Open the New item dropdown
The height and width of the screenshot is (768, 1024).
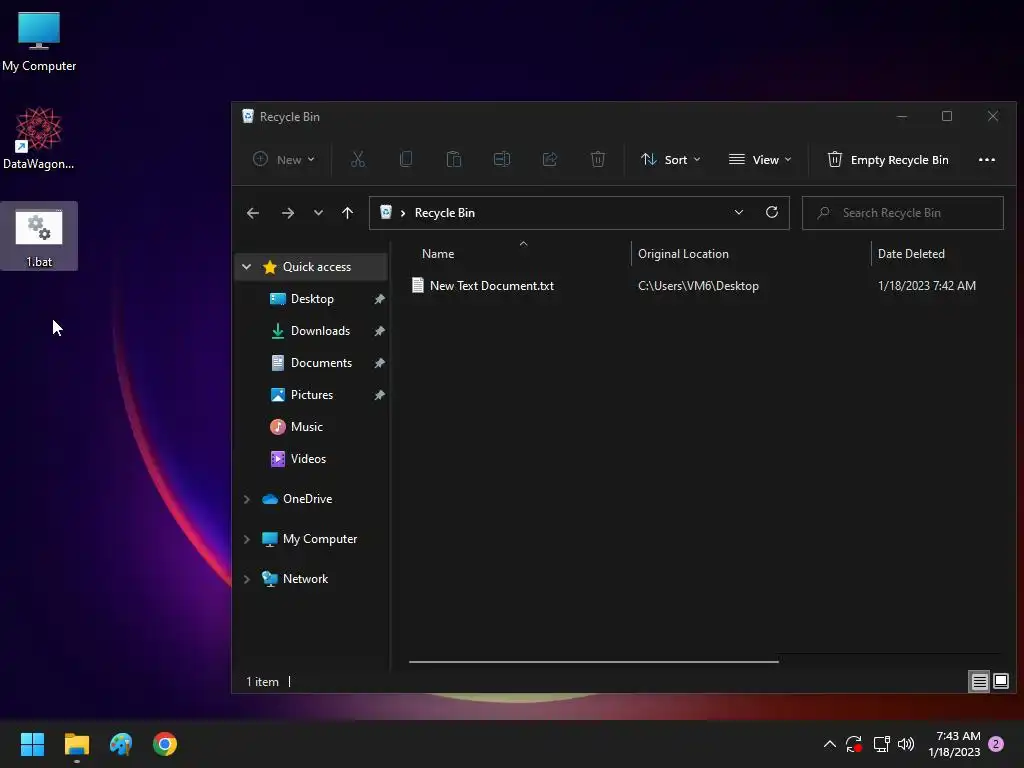[x=283, y=159]
